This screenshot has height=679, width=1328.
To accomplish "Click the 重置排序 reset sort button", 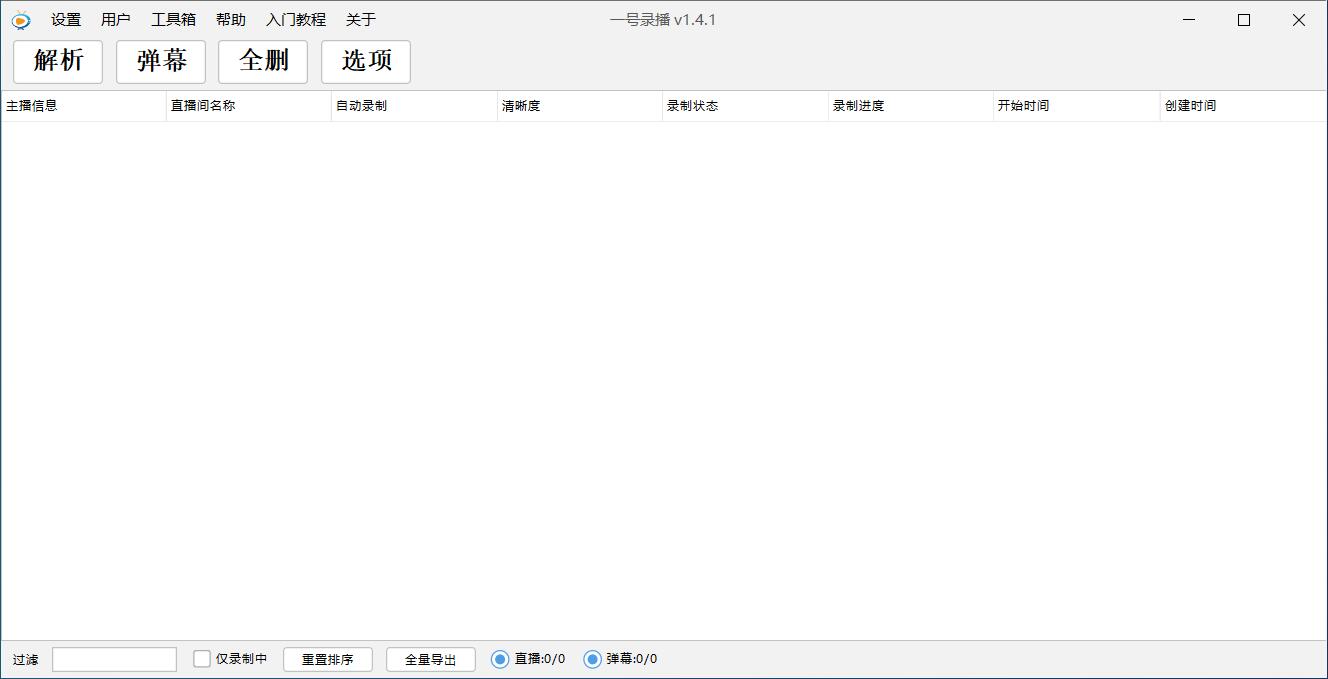I will click(x=328, y=658).
